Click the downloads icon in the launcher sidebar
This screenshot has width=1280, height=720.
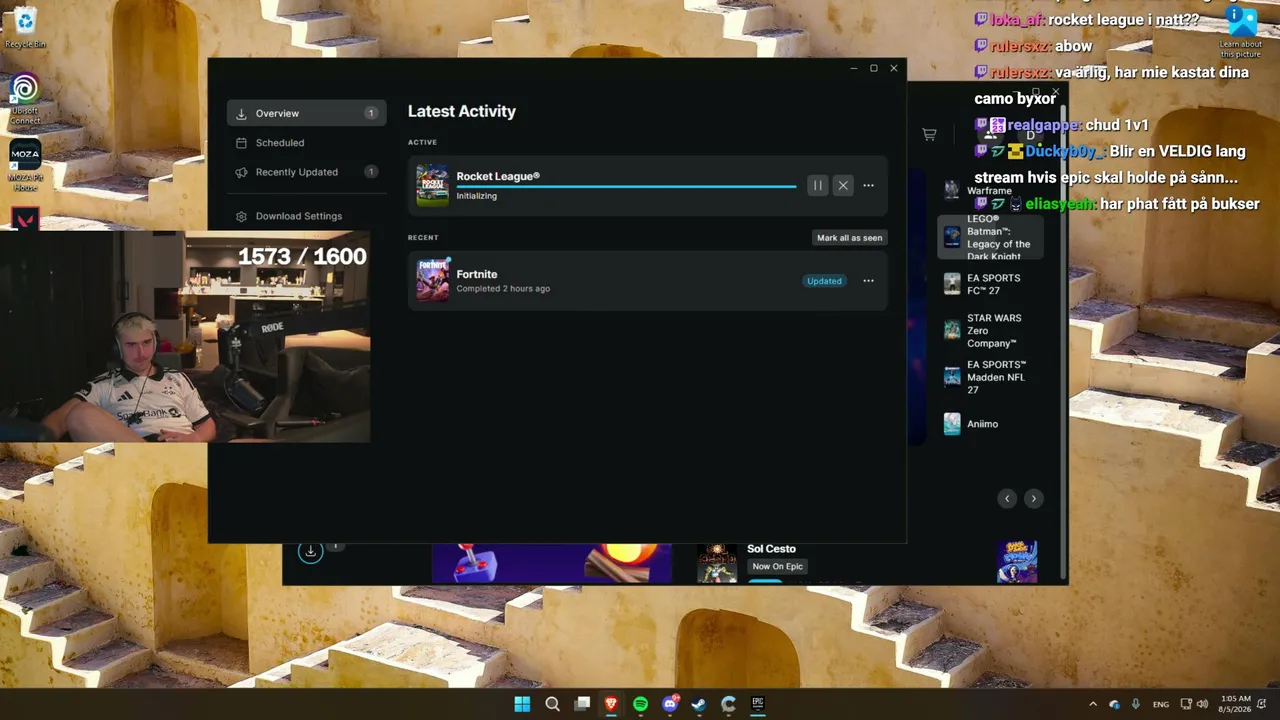click(311, 551)
